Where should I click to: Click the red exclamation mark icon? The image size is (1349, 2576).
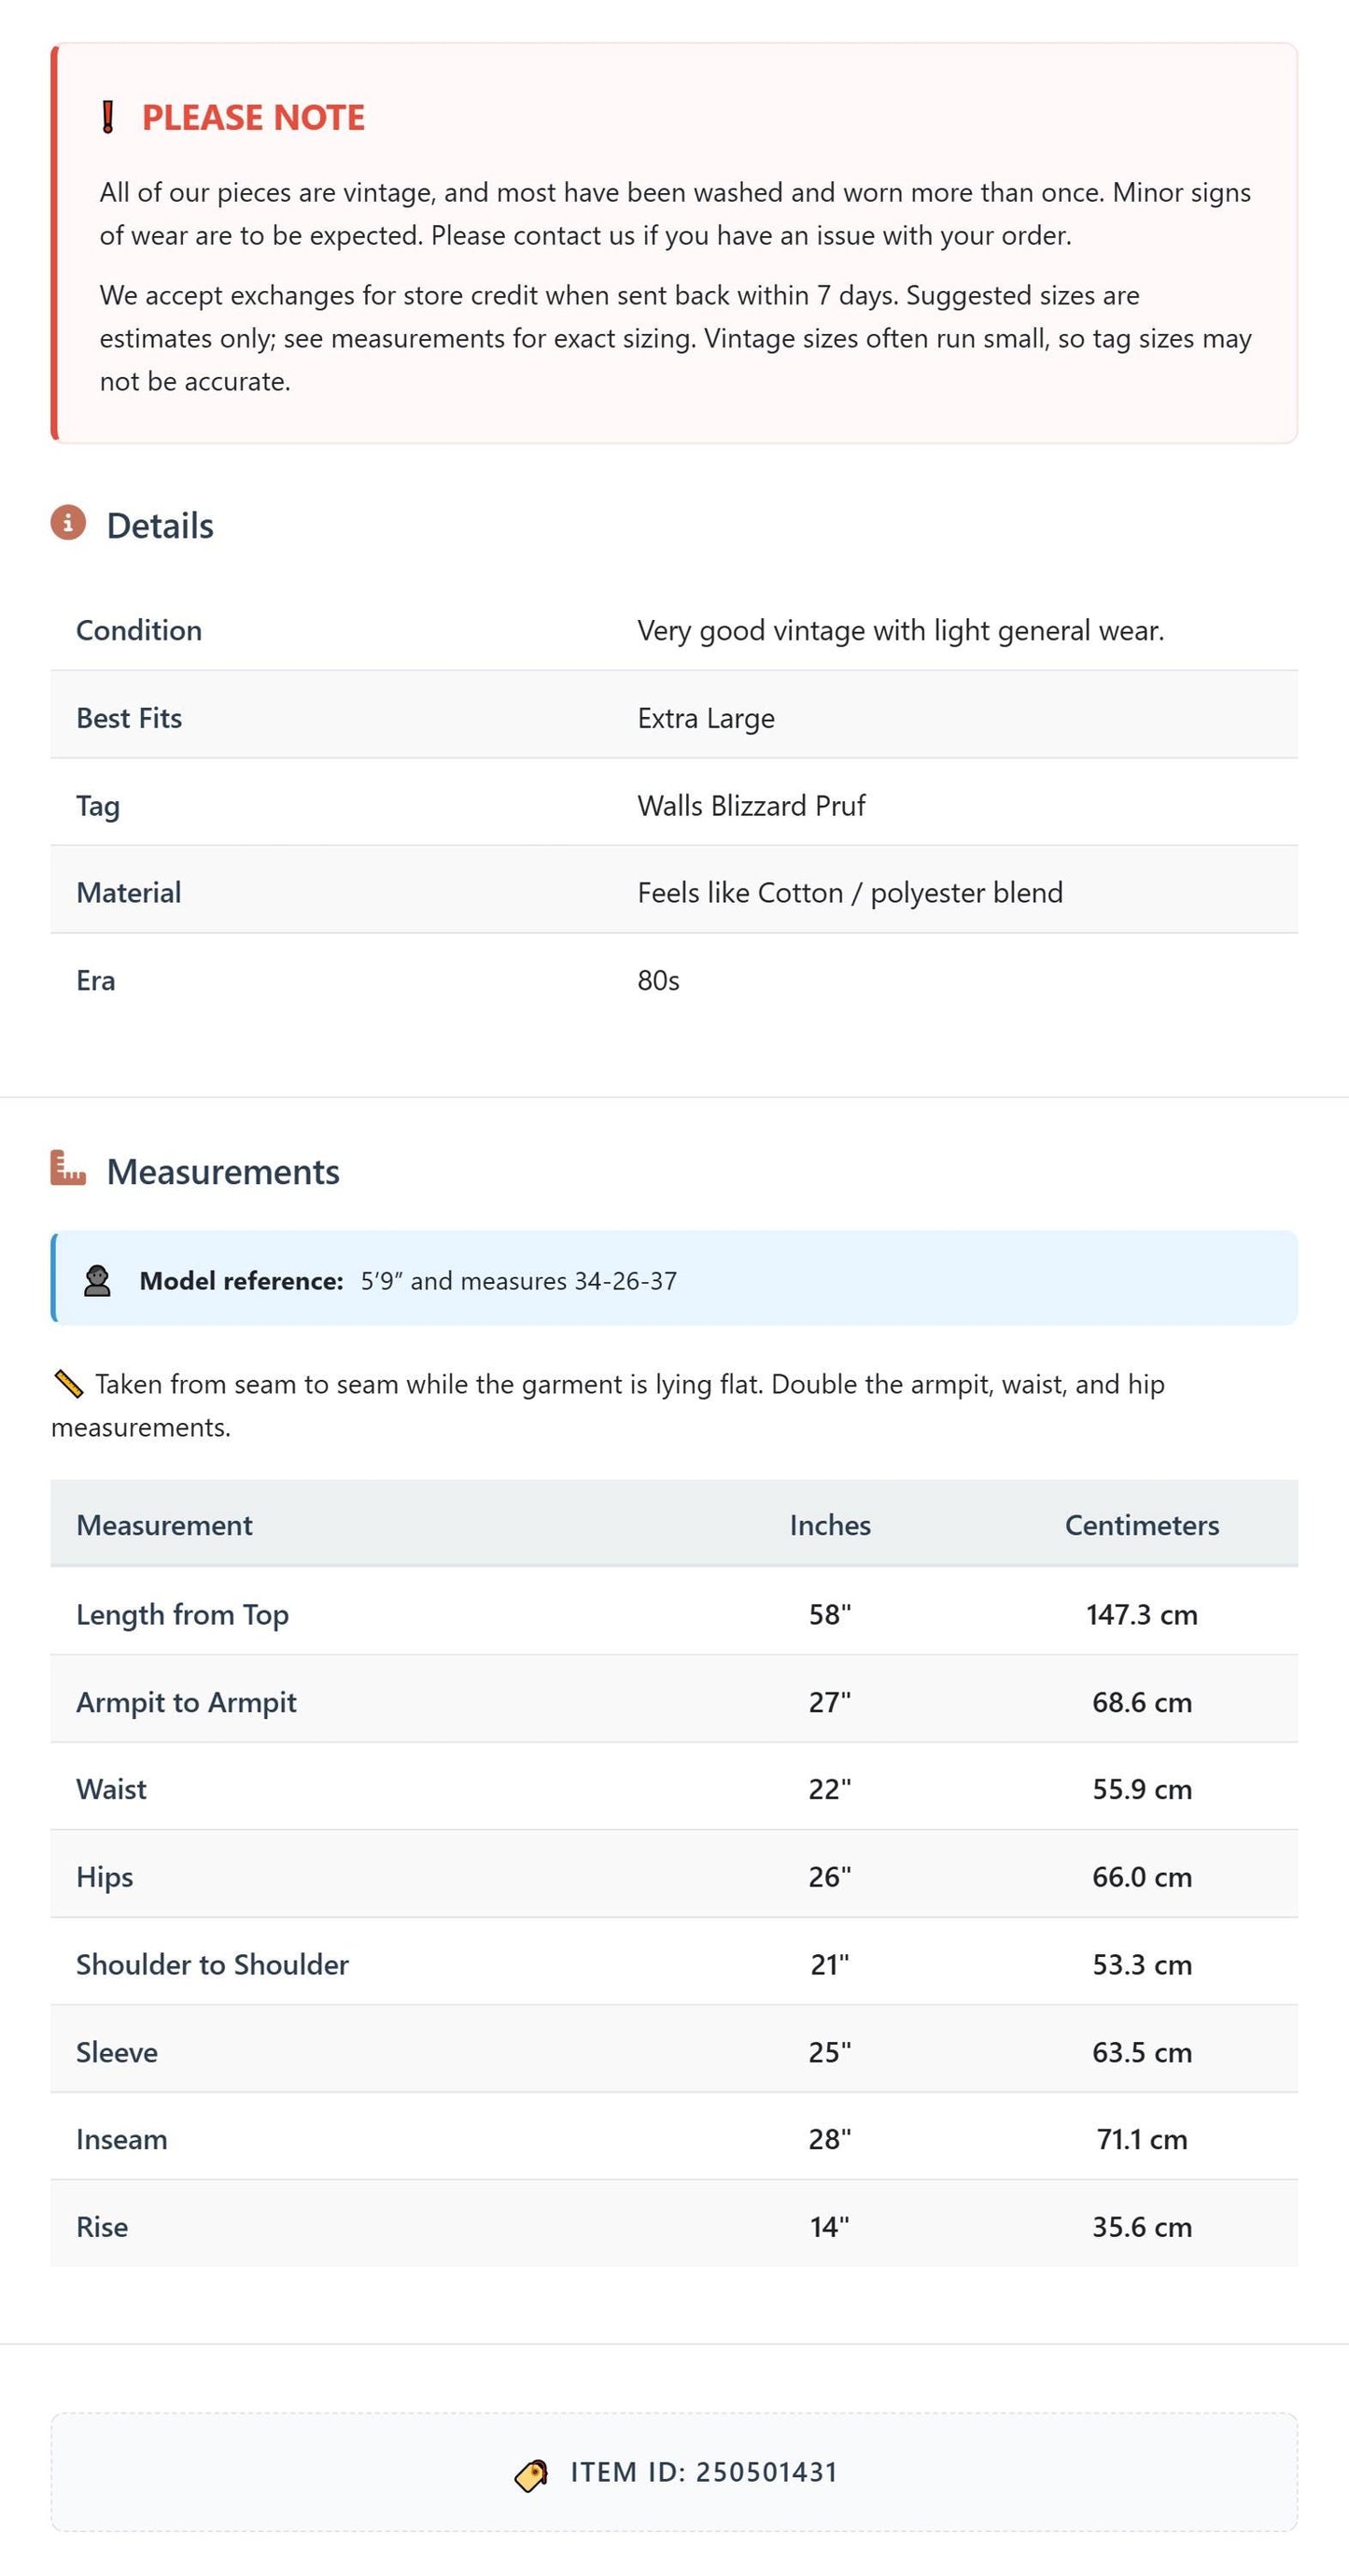pos(108,117)
